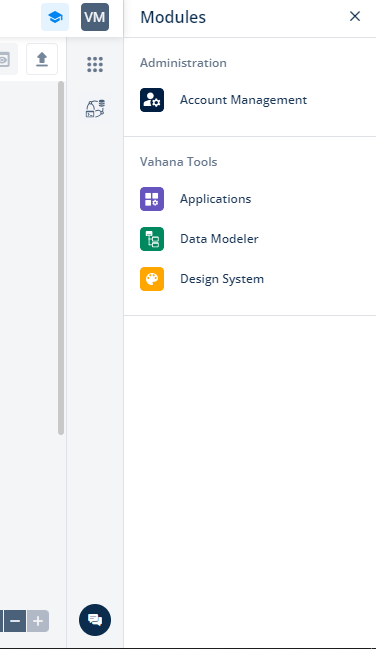Zoom in with the plus button
The height and width of the screenshot is (649, 376).
click(x=38, y=621)
